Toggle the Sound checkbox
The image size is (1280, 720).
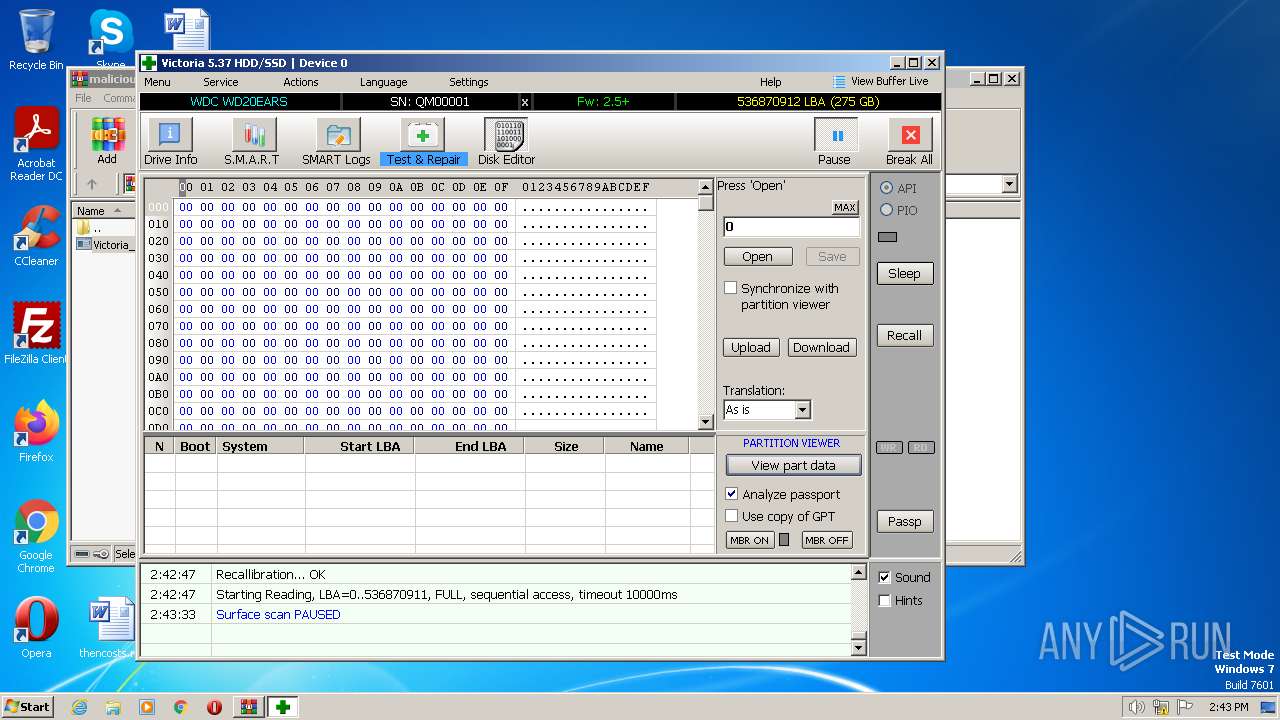click(x=884, y=577)
